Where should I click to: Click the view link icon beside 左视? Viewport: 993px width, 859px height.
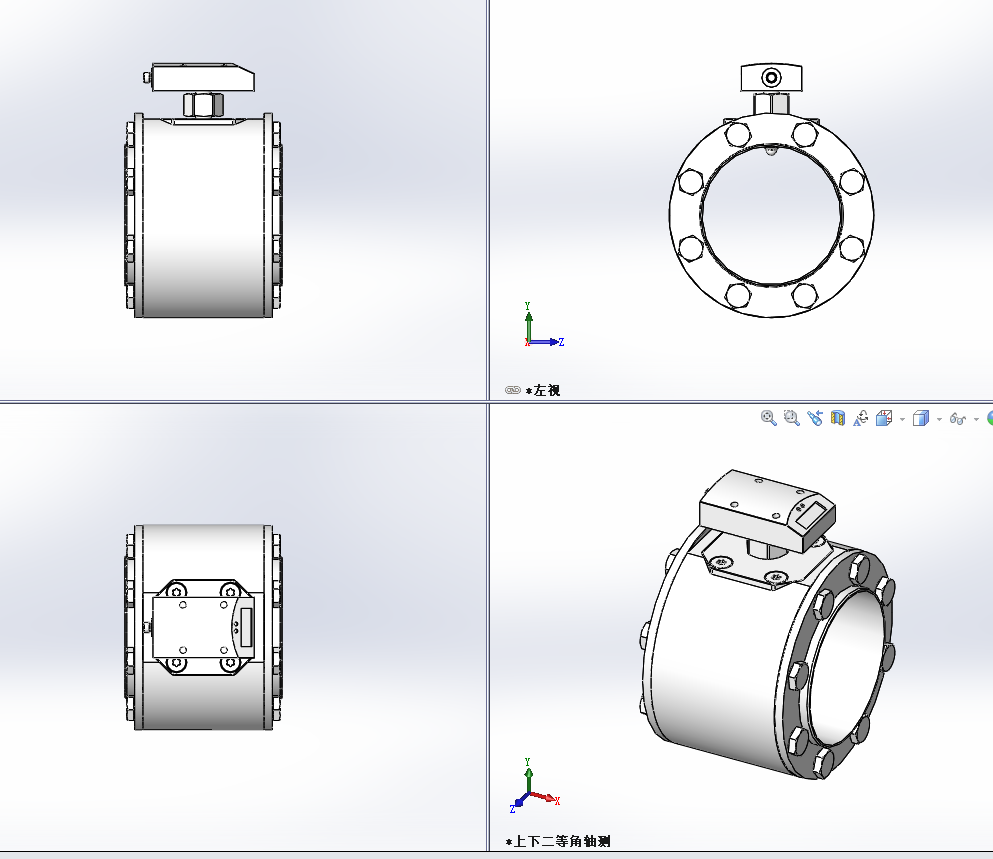[x=512, y=390]
